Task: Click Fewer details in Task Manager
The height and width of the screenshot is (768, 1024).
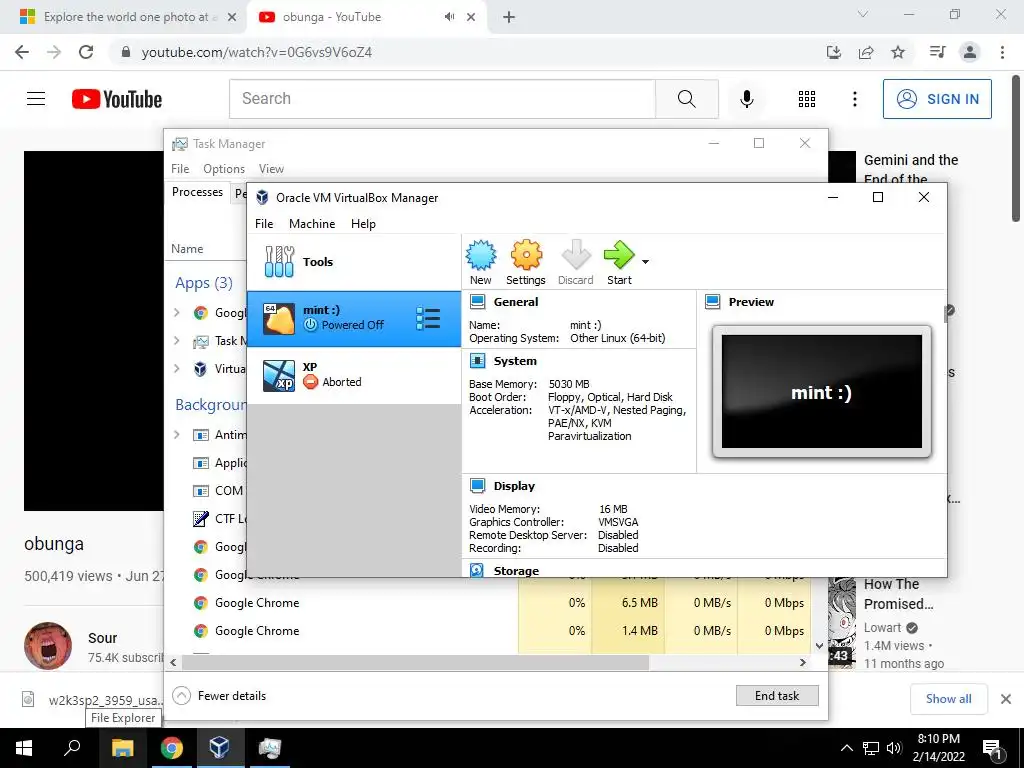Action: [x=219, y=696]
